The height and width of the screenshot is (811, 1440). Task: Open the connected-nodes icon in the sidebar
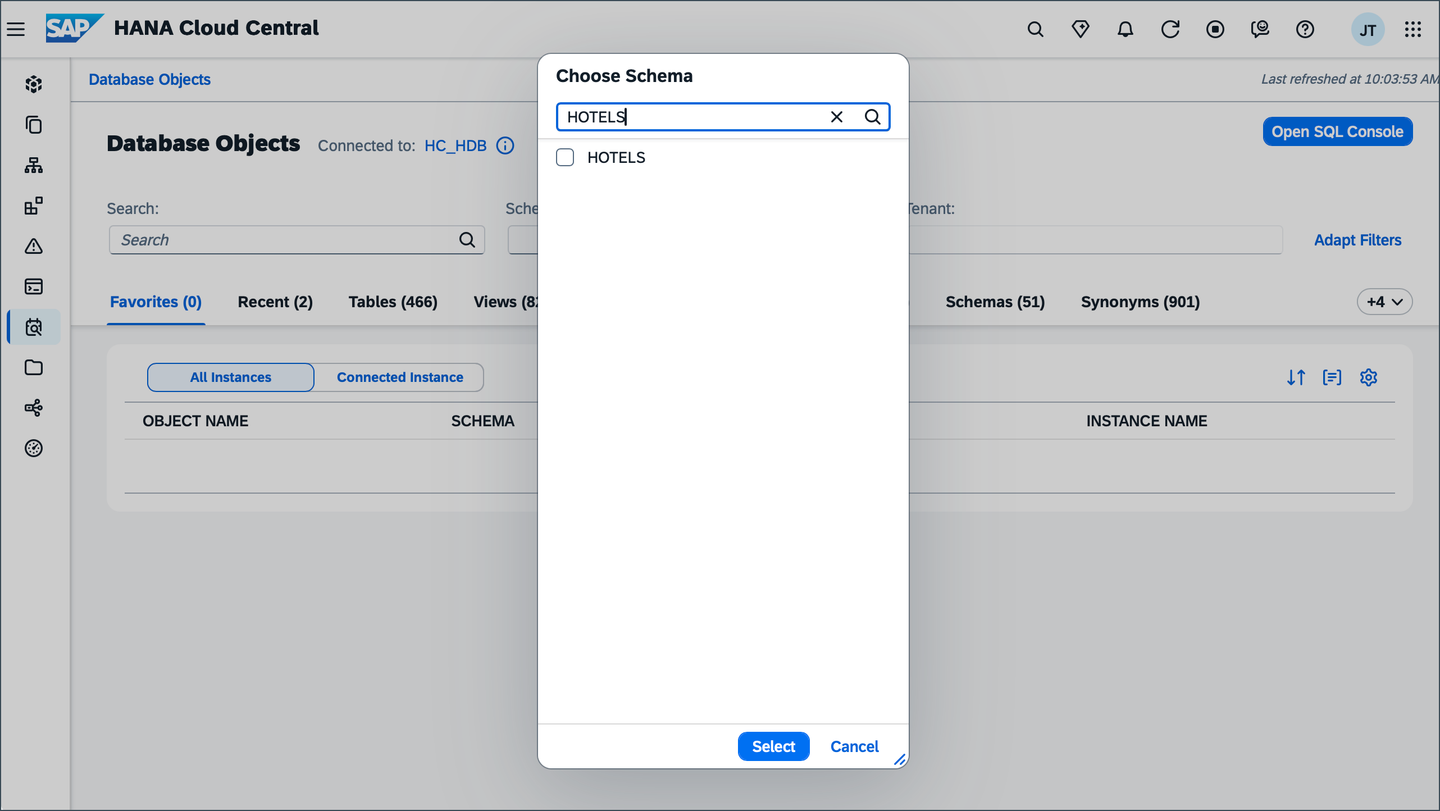coord(34,408)
